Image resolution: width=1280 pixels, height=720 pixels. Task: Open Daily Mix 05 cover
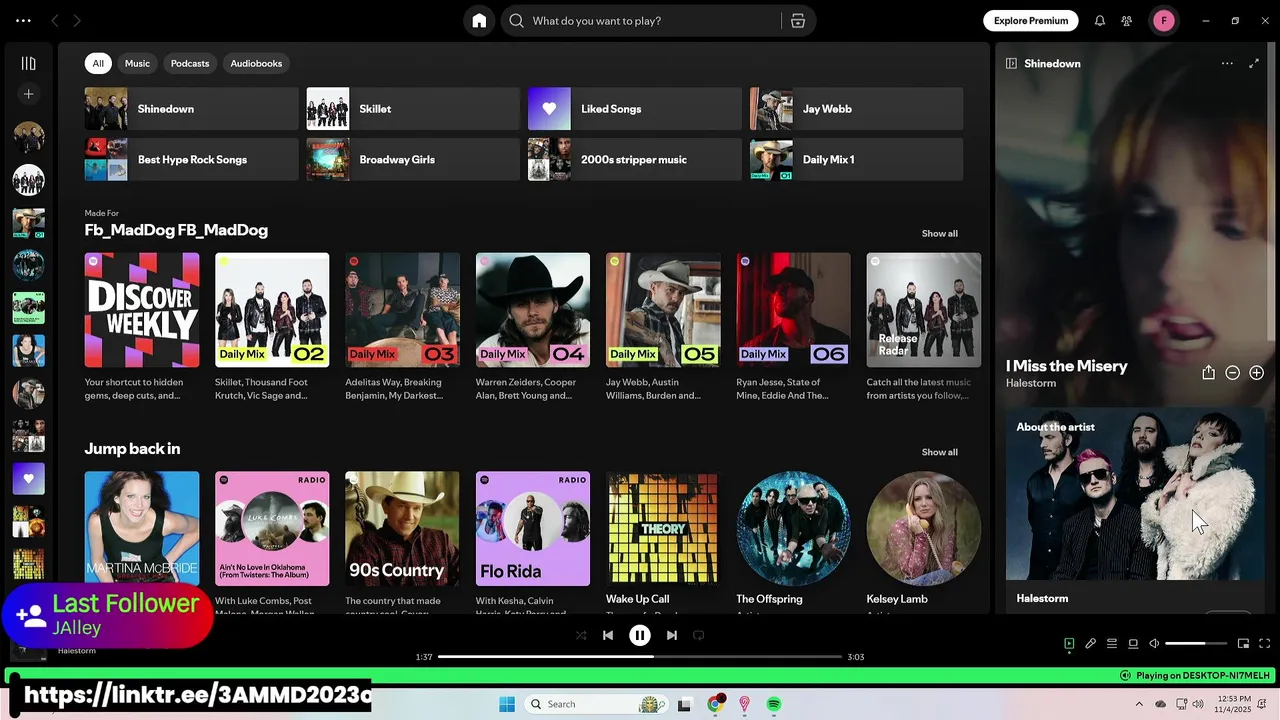point(663,310)
